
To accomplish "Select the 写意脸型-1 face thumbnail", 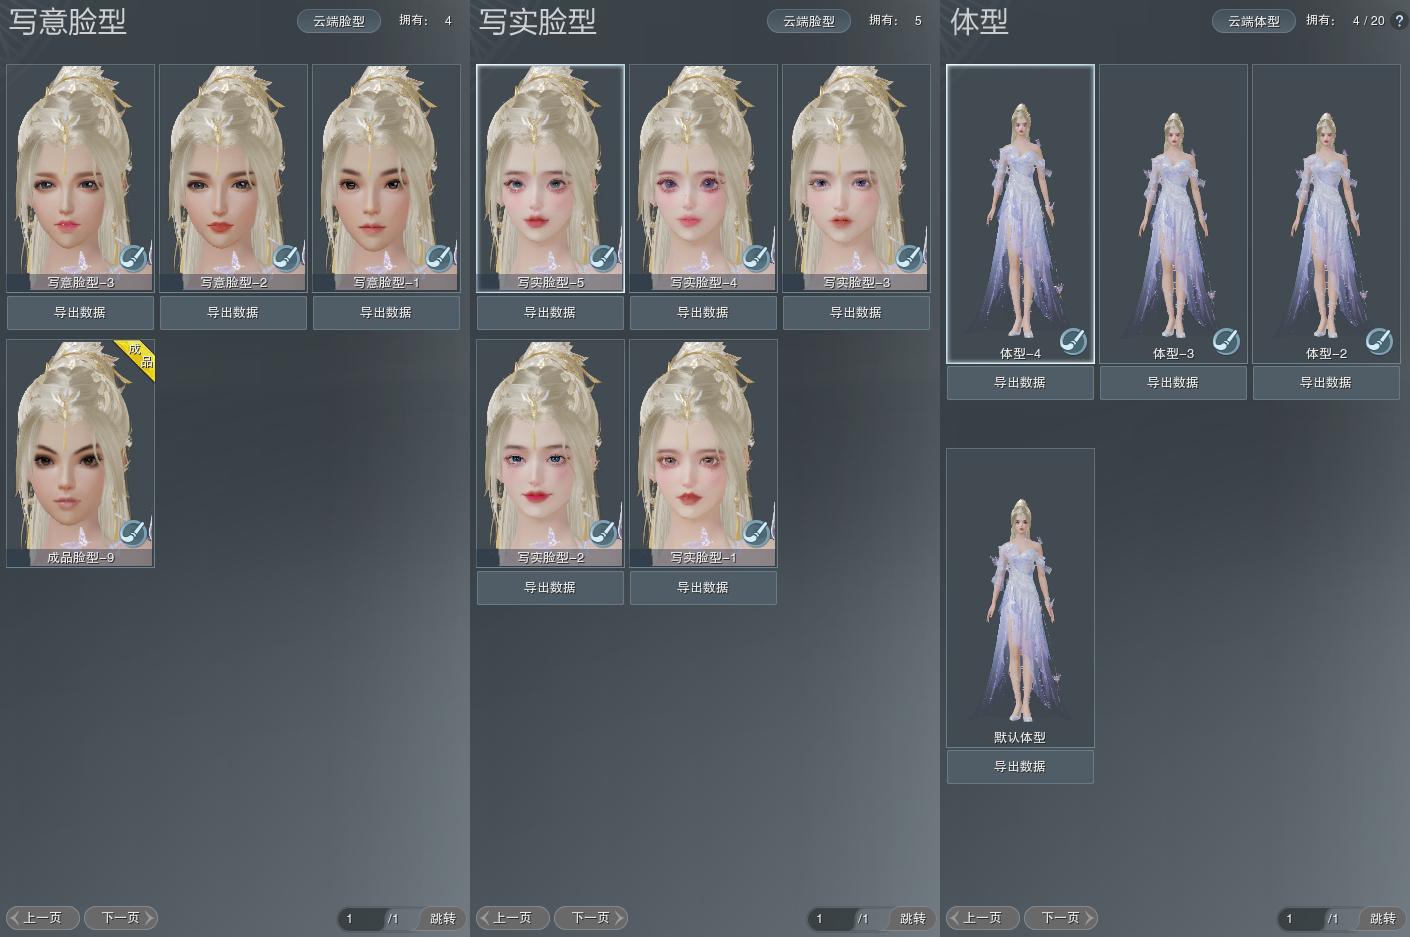I will click(x=386, y=178).
